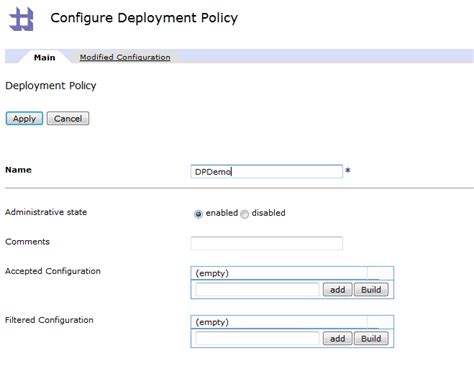Click the Filtered Configuration entry input

click(257, 338)
